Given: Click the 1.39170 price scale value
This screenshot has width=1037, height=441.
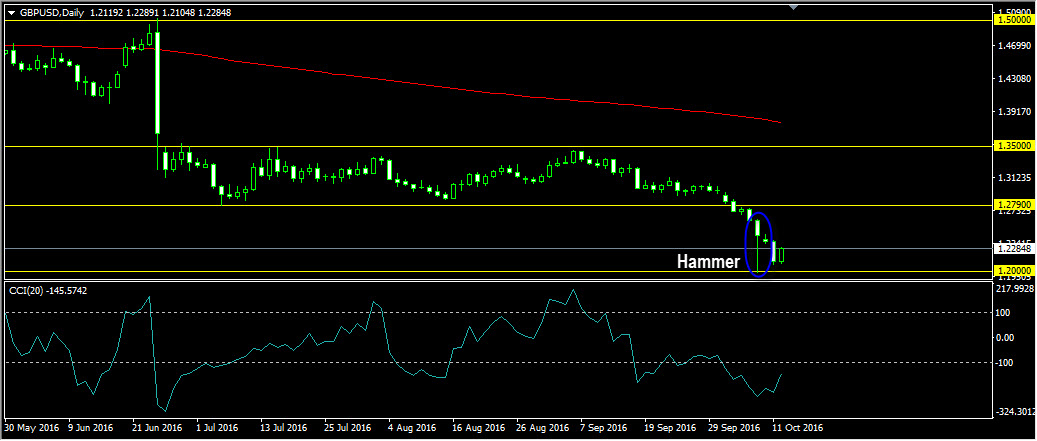Looking at the screenshot, I should pyautogui.click(x=1016, y=112).
